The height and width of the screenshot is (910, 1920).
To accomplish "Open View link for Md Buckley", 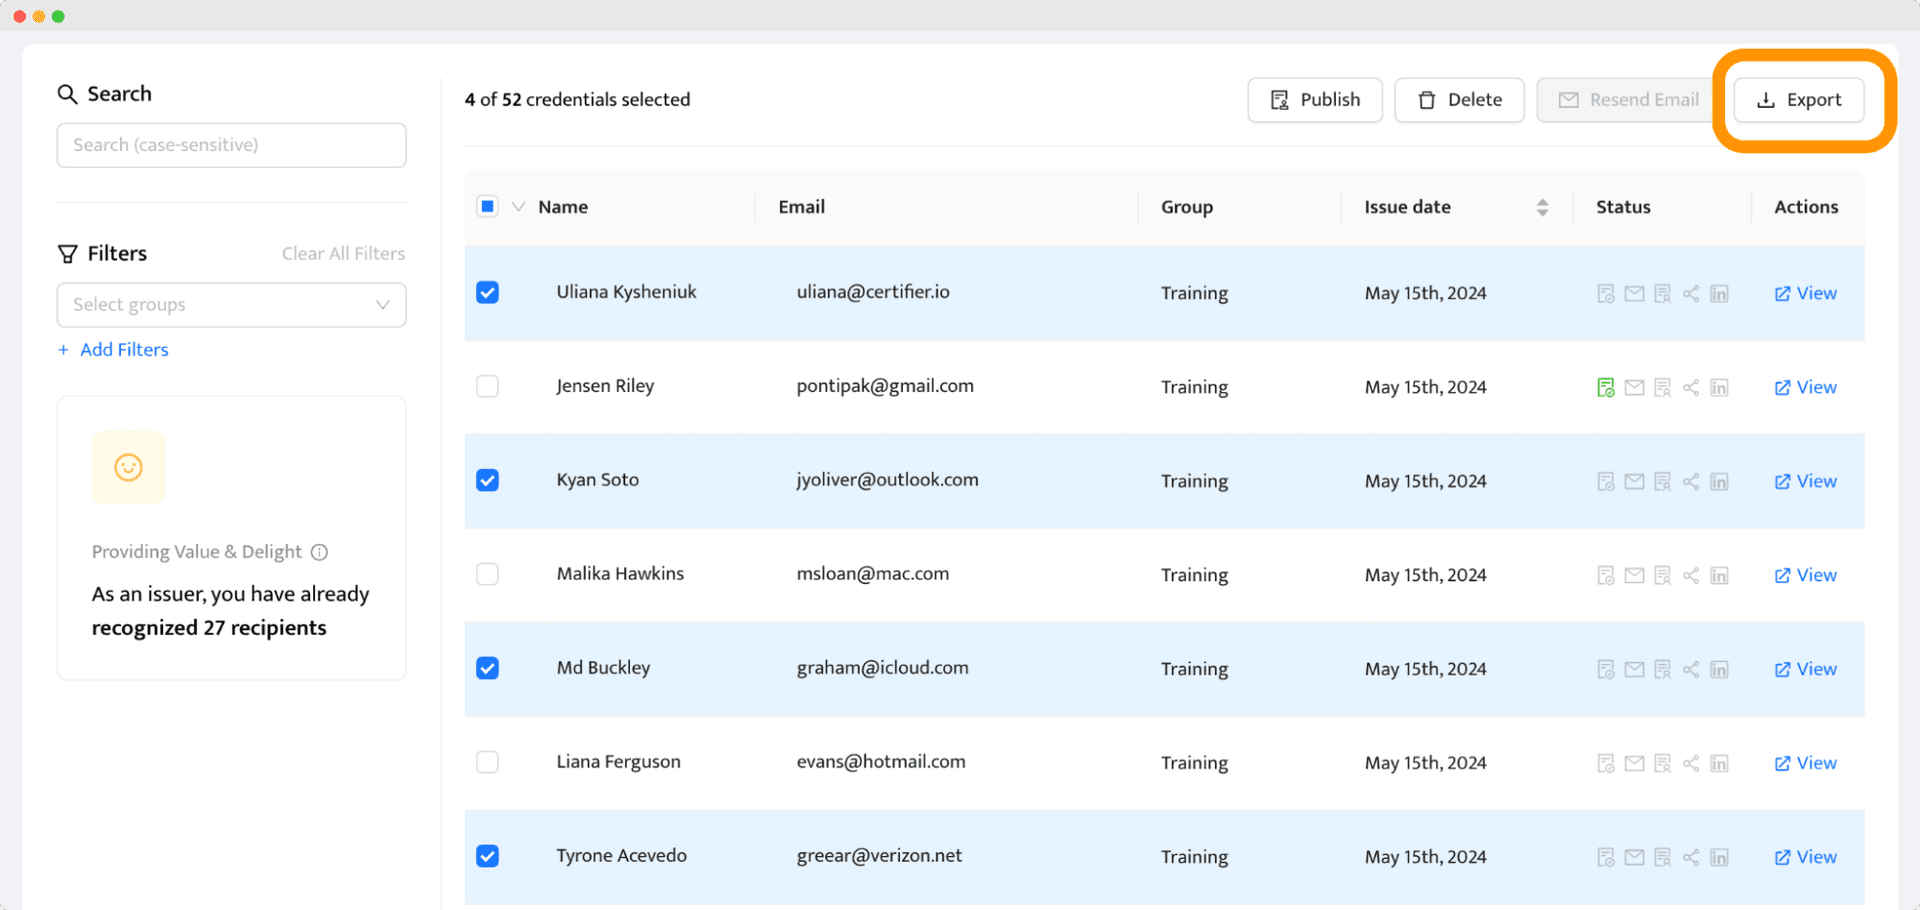I will click(x=1805, y=669).
